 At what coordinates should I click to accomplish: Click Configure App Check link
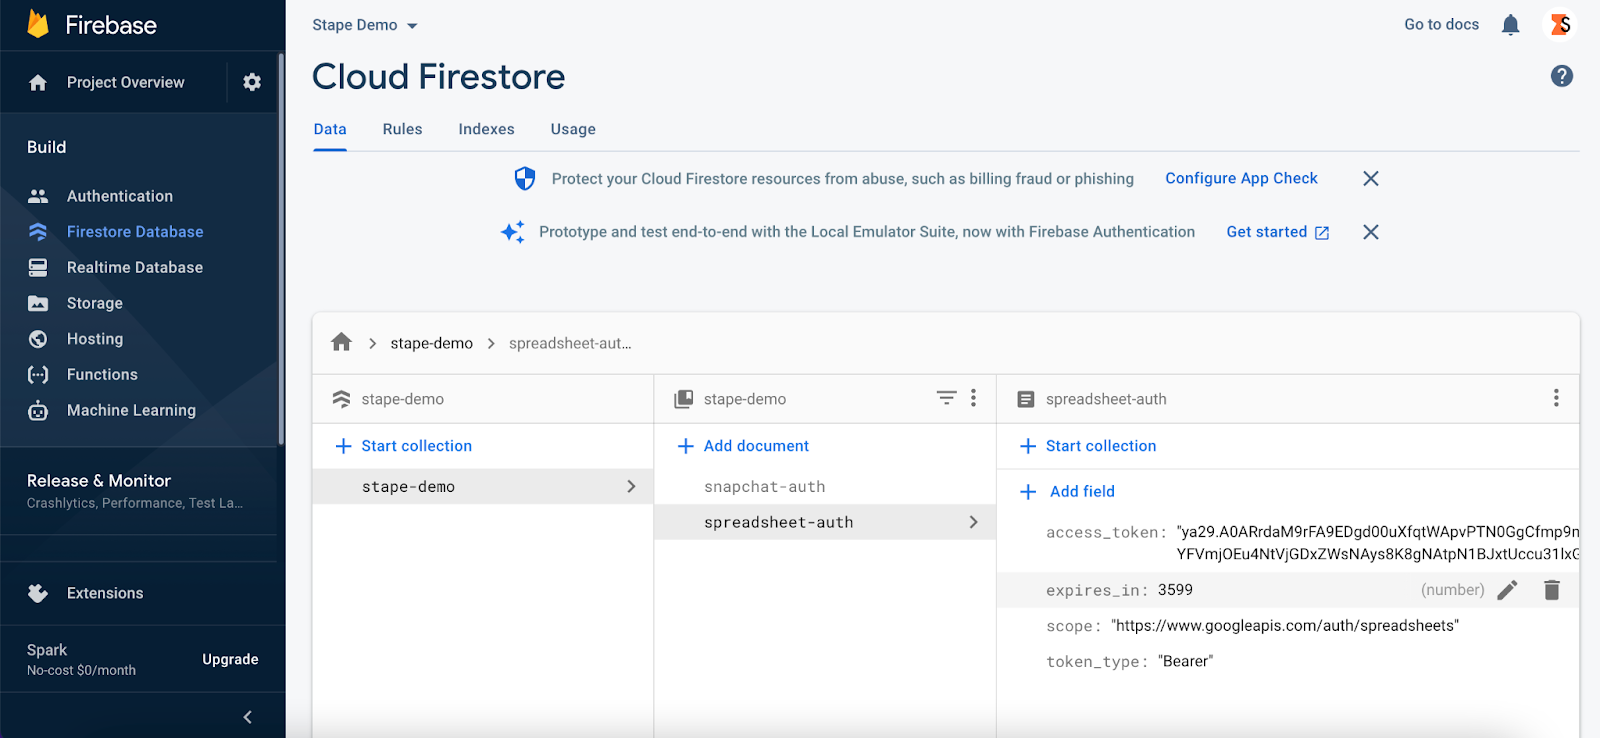tap(1241, 178)
